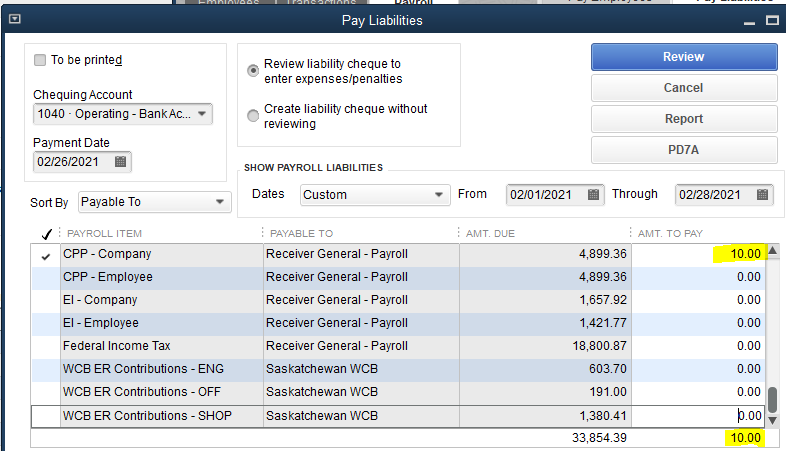Select Review liability cheque radio option
Image resolution: width=786 pixels, height=451 pixels.
[253, 71]
